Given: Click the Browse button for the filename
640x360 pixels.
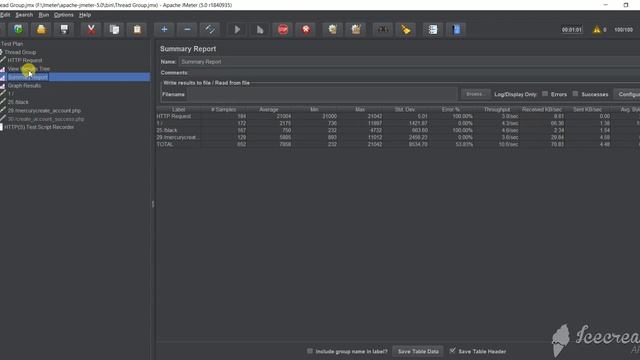Looking at the screenshot, I should point(475,94).
